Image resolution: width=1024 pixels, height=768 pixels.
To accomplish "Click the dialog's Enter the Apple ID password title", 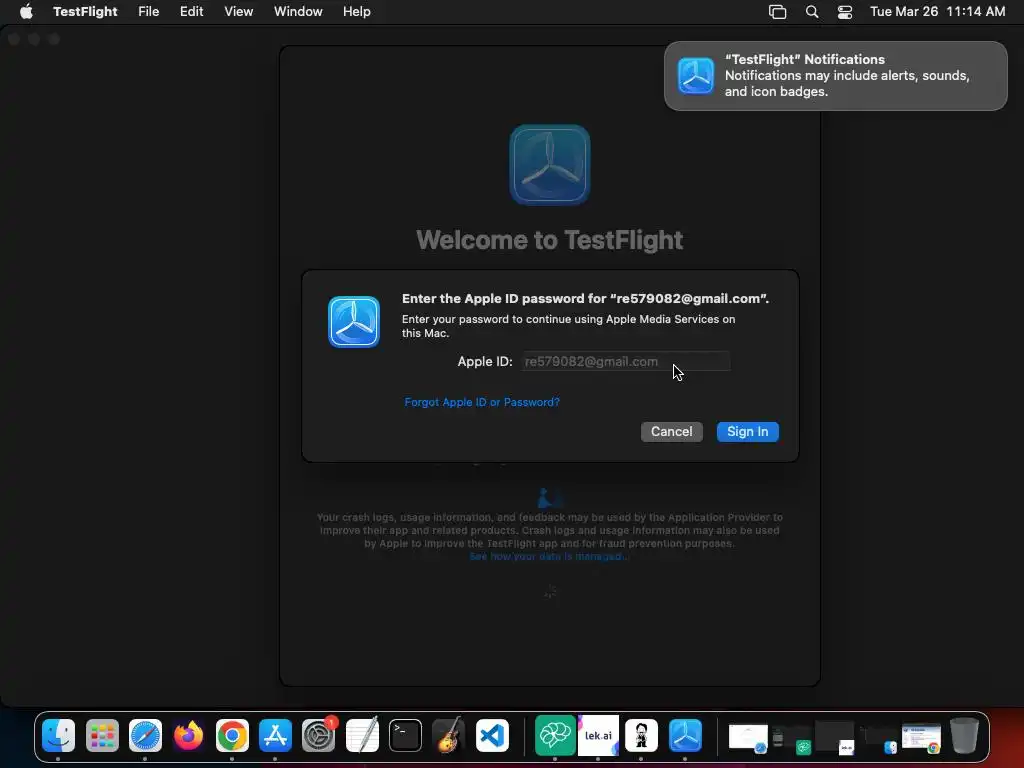I will (x=585, y=298).
